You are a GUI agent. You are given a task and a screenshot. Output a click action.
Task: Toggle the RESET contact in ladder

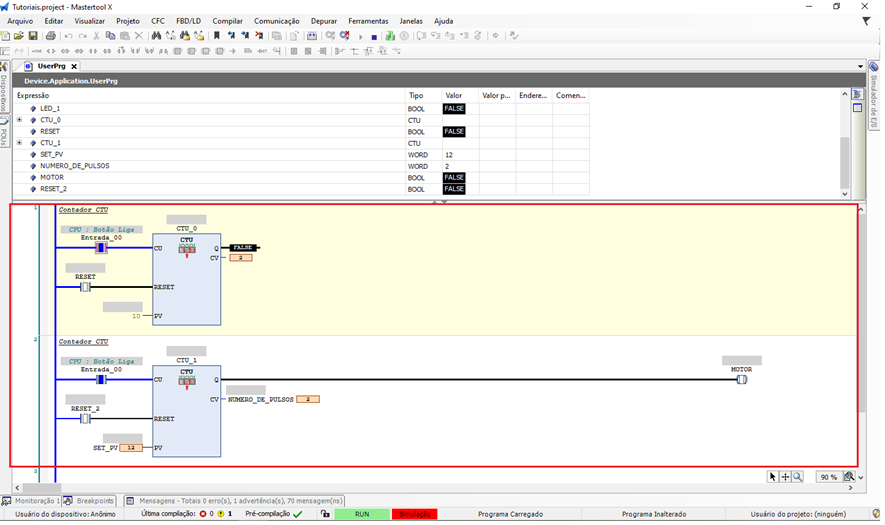(85, 287)
